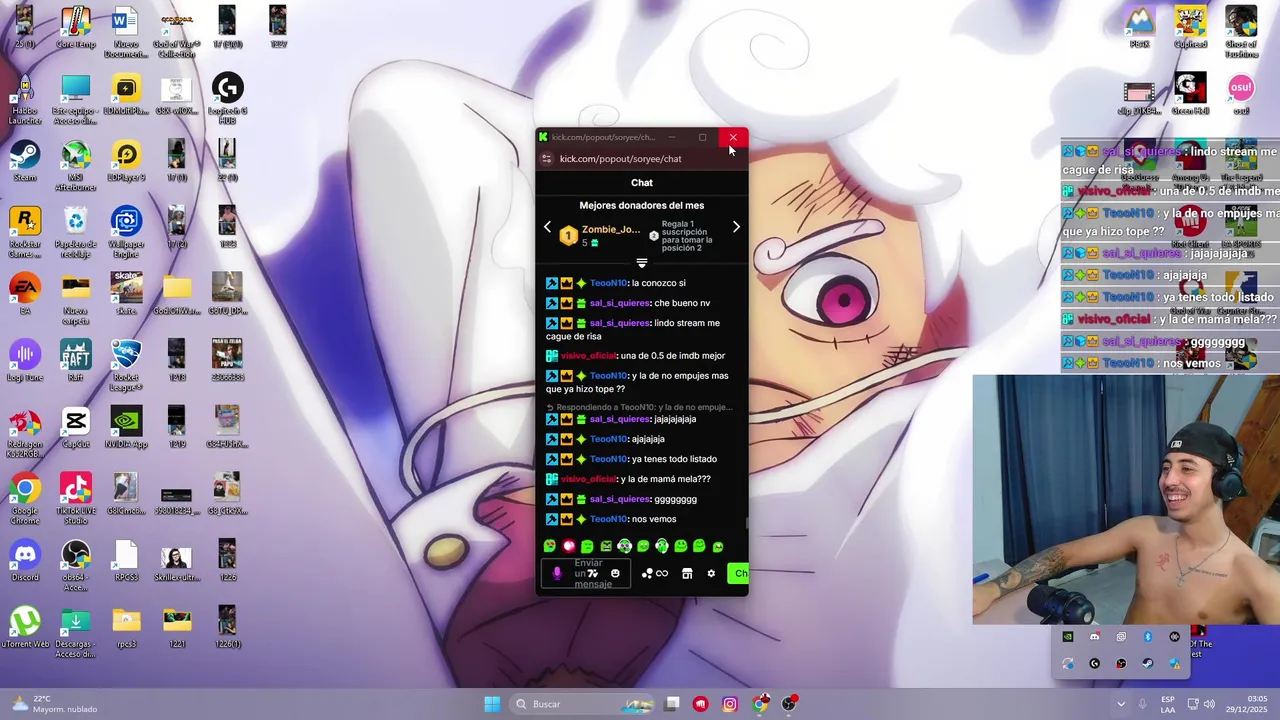
Task: Switch to OBS Studio on the taskbar
Action: coord(789,704)
